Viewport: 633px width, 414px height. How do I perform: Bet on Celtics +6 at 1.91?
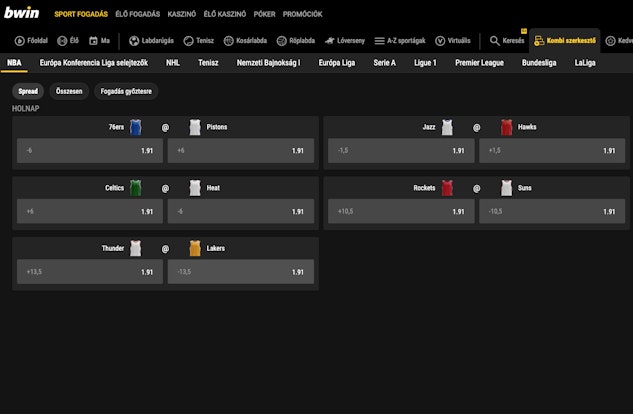pyautogui.click(x=90, y=211)
